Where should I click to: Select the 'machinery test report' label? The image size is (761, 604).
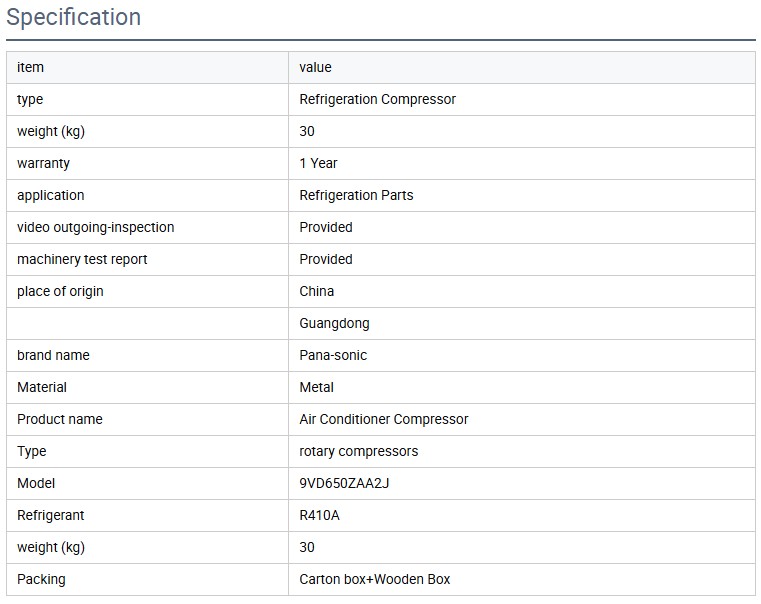coord(82,259)
